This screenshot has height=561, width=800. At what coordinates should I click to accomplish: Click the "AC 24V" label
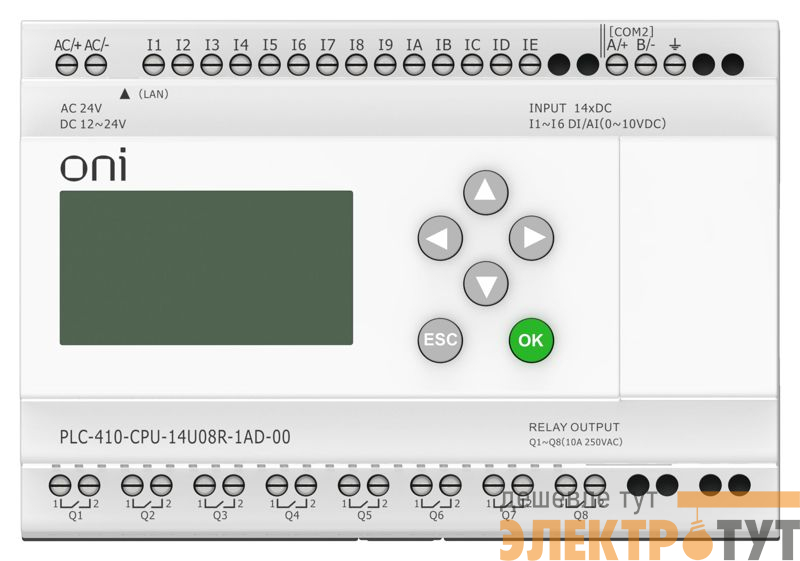click(81, 109)
